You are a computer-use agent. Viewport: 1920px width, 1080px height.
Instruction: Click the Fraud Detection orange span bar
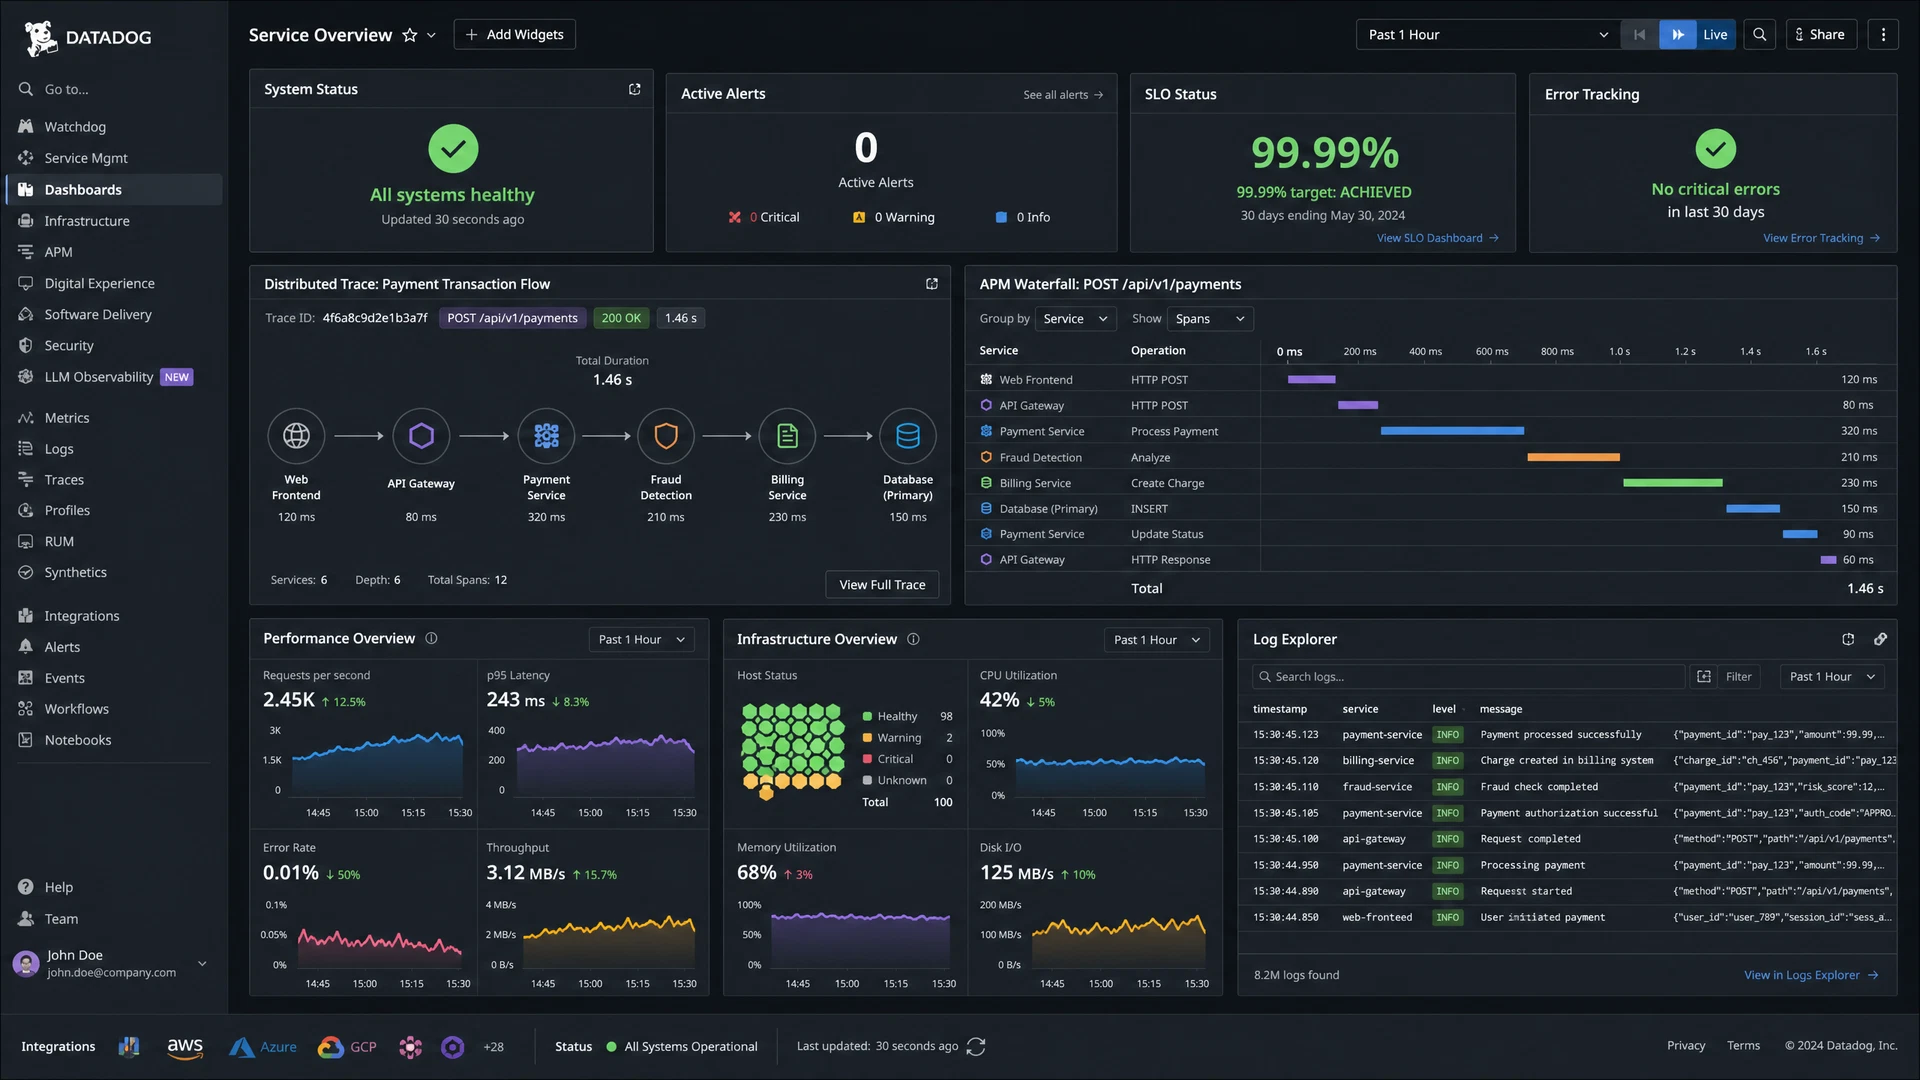click(x=1573, y=457)
